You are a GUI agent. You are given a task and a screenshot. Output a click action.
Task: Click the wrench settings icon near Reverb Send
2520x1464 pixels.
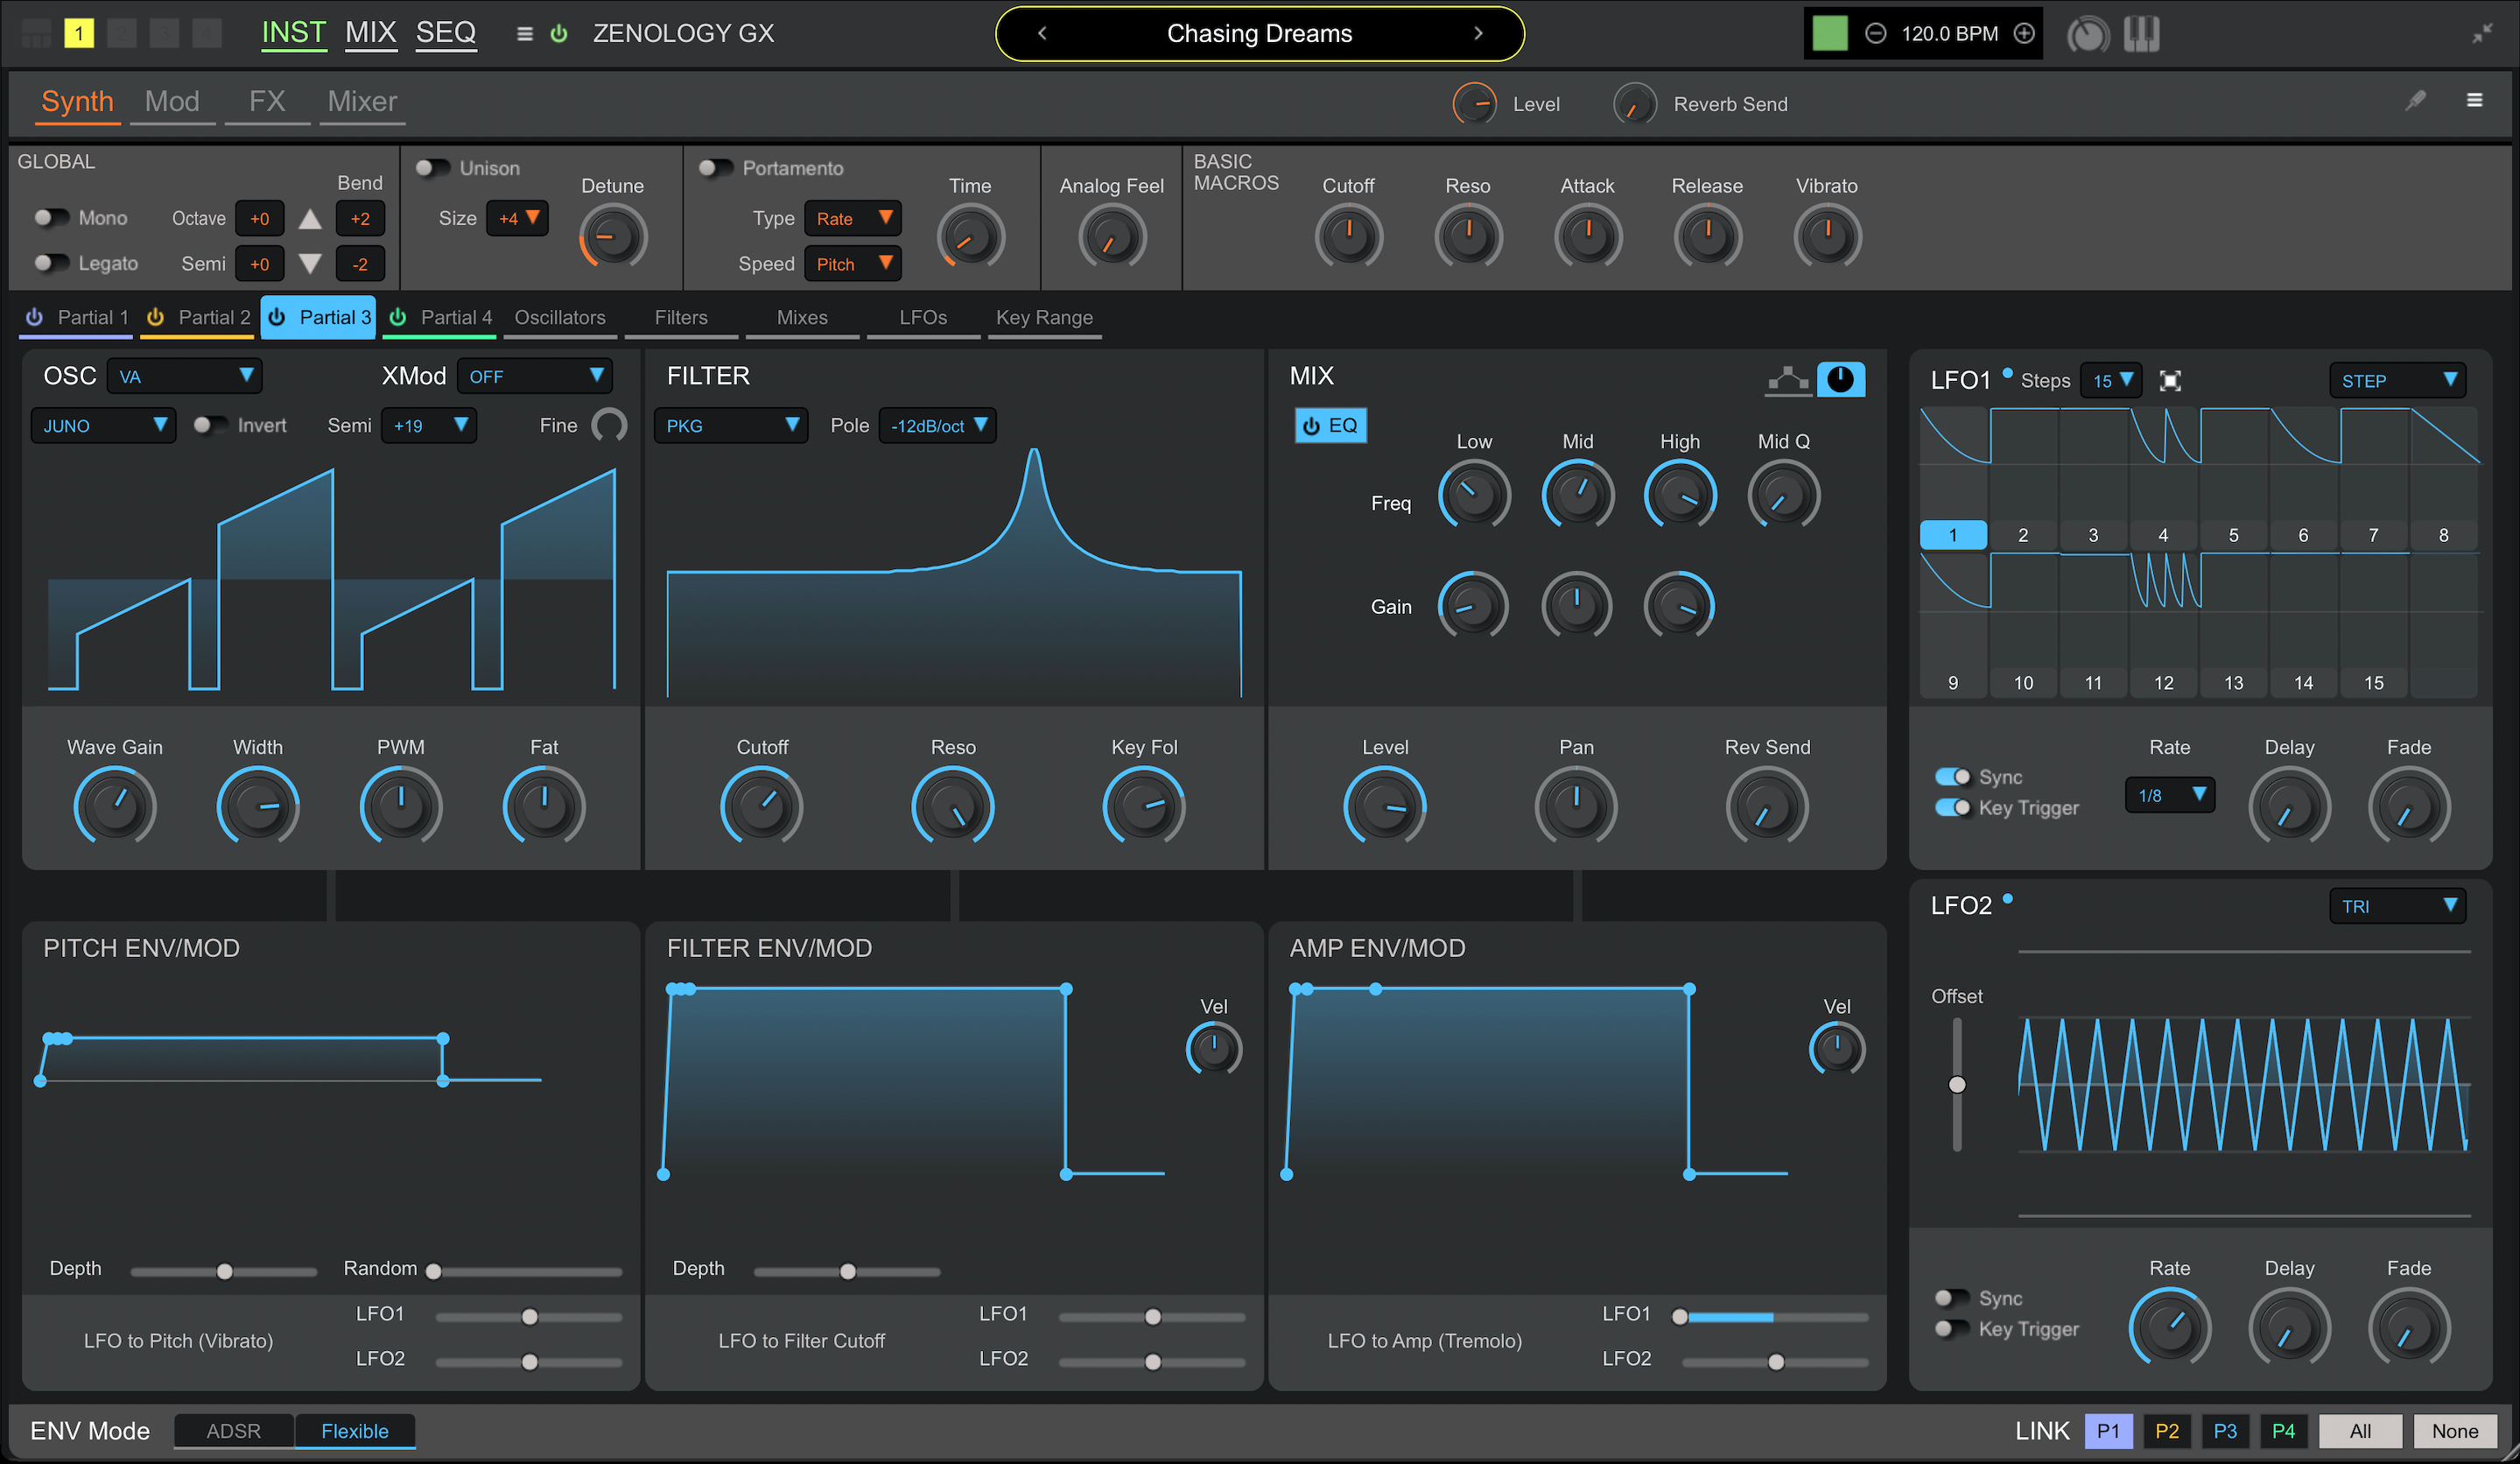[2415, 100]
